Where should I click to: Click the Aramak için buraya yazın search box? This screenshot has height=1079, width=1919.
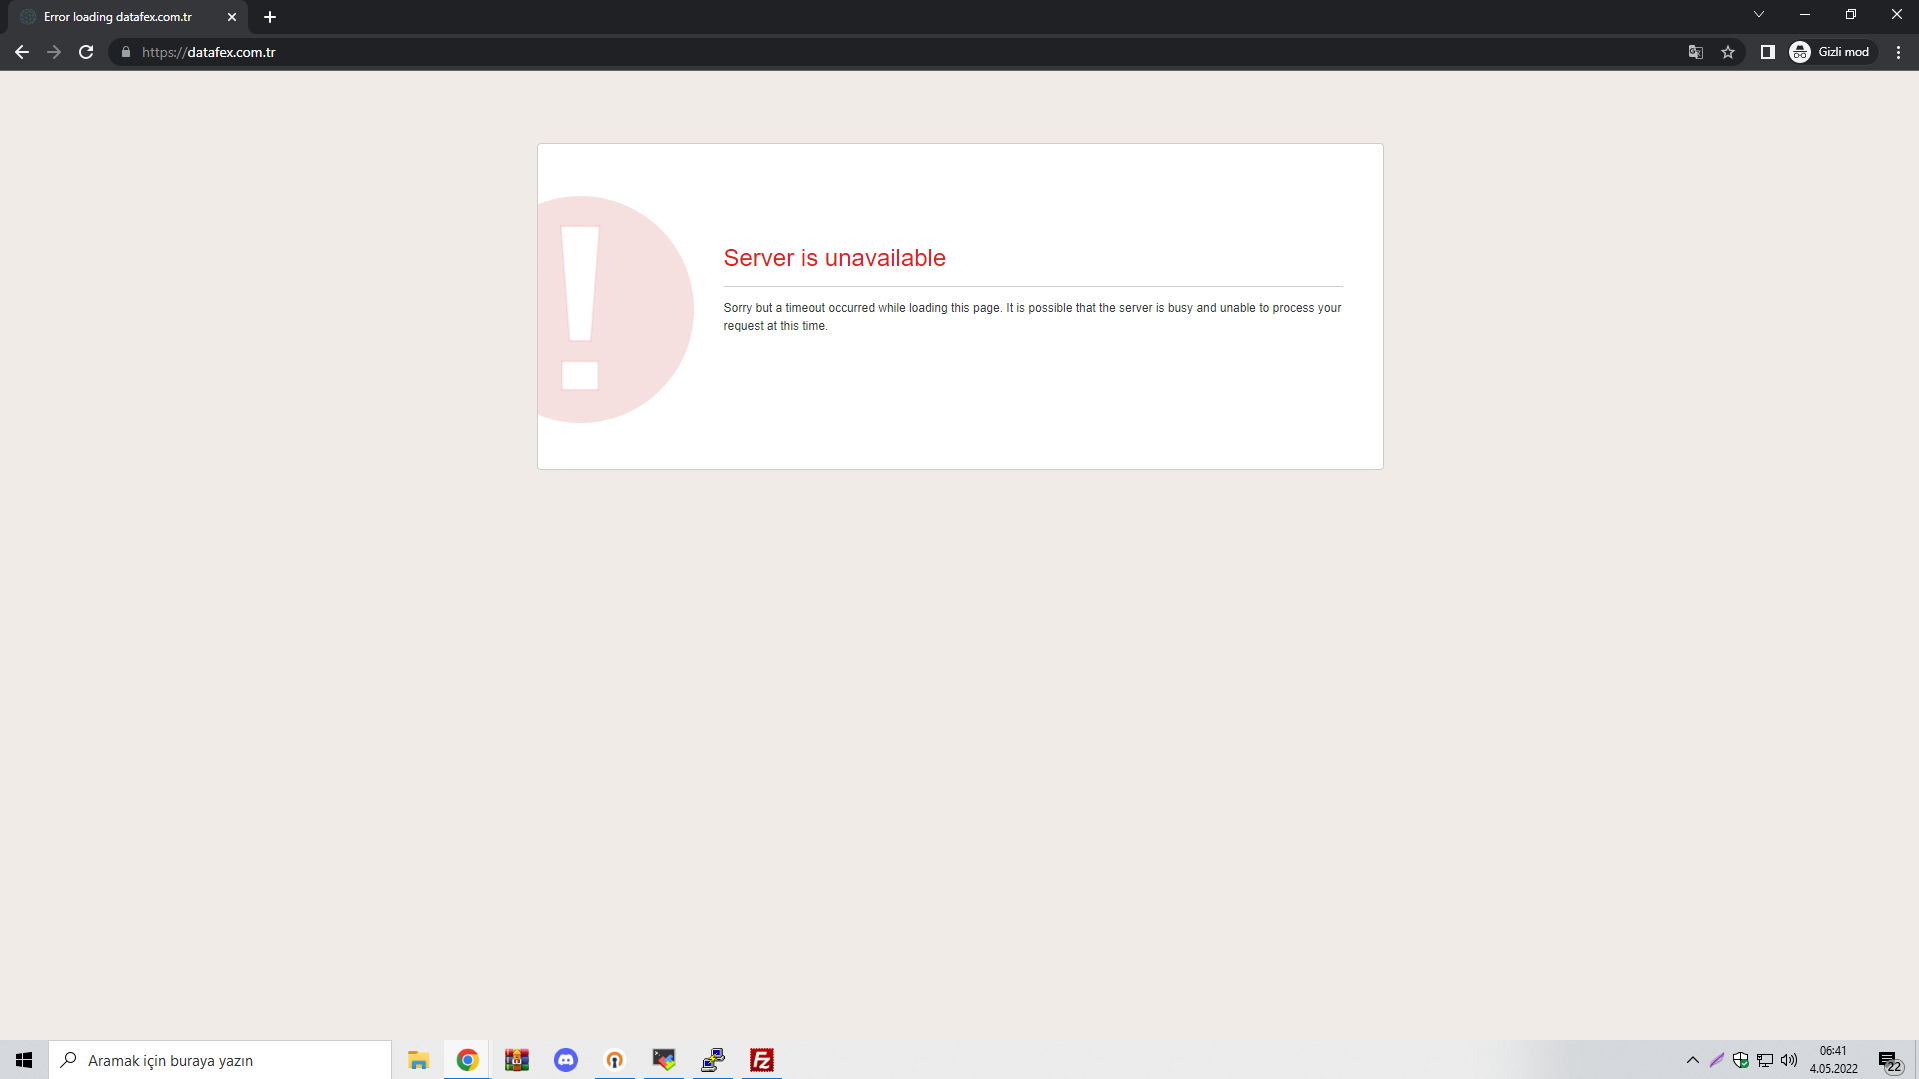[x=220, y=1060]
